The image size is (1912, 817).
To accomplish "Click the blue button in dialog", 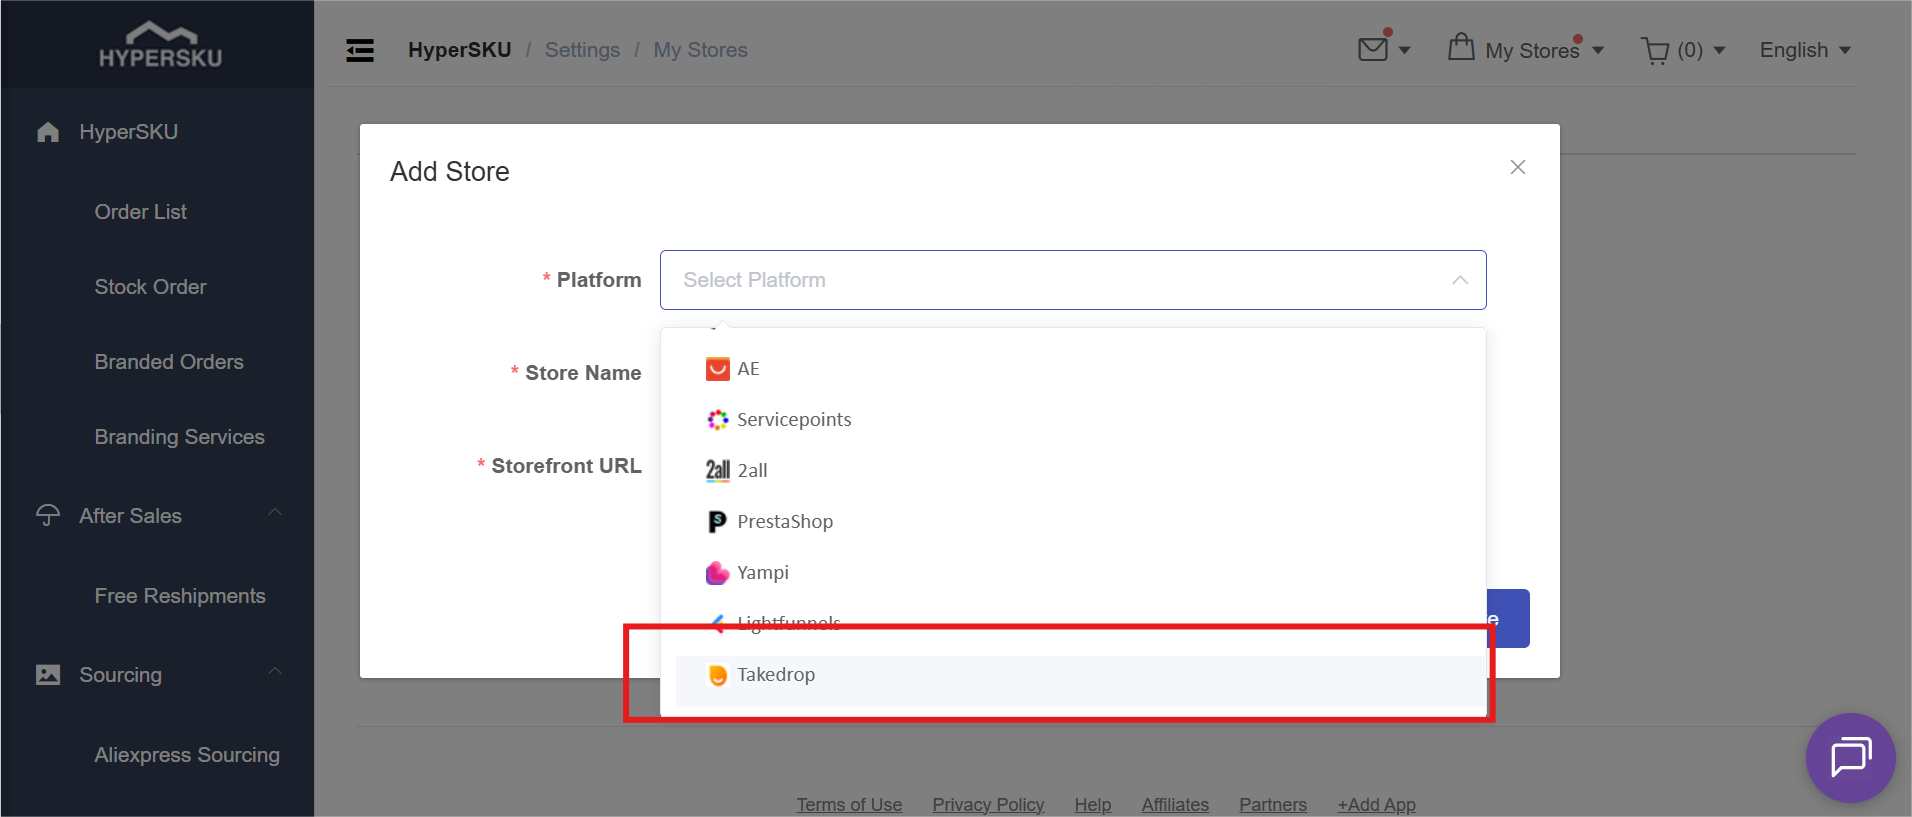I will [1509, 618].
